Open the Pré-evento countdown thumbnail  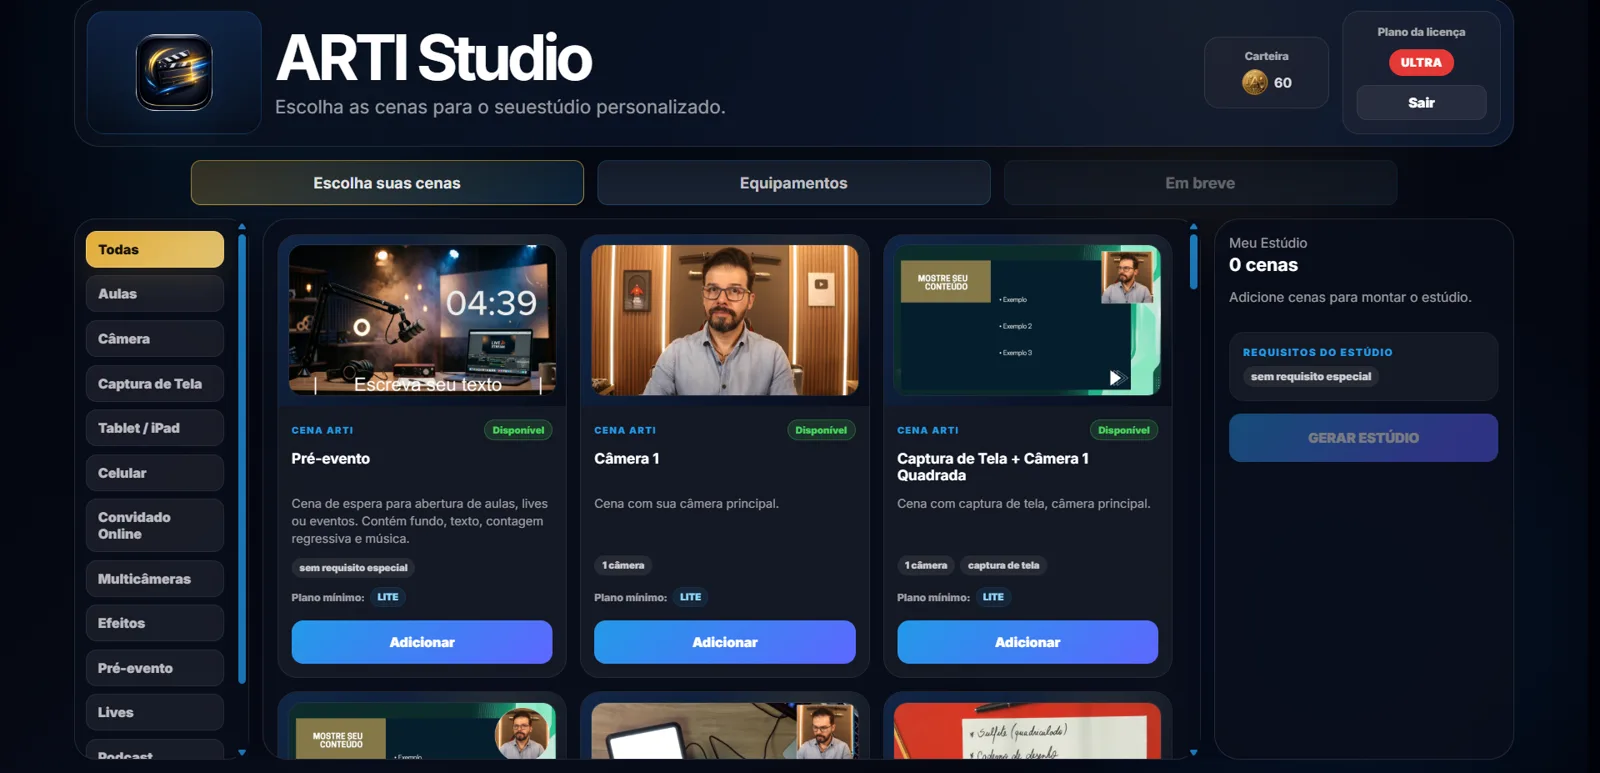click(422, 320)
